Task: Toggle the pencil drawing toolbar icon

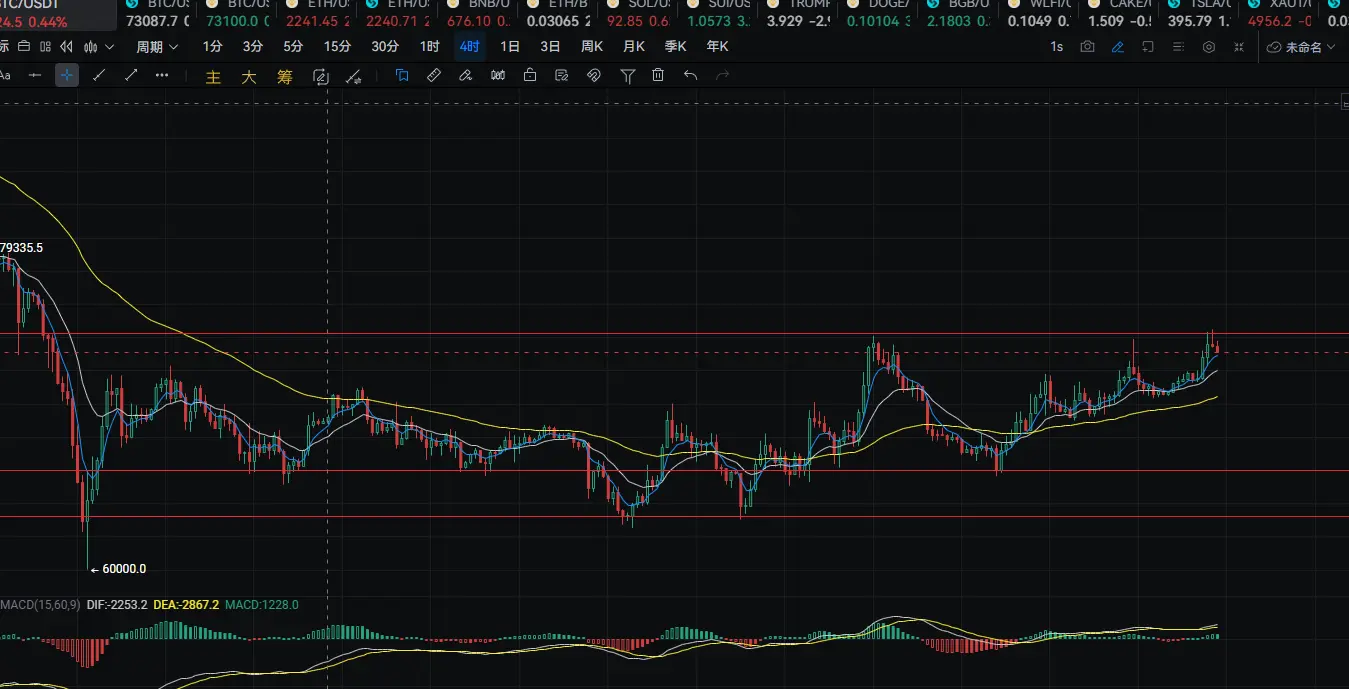Action: [1117, 47]
